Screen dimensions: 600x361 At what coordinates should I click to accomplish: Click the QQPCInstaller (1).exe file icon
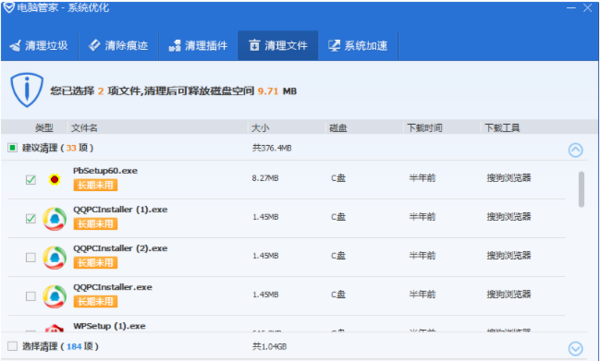coord(54,219)
